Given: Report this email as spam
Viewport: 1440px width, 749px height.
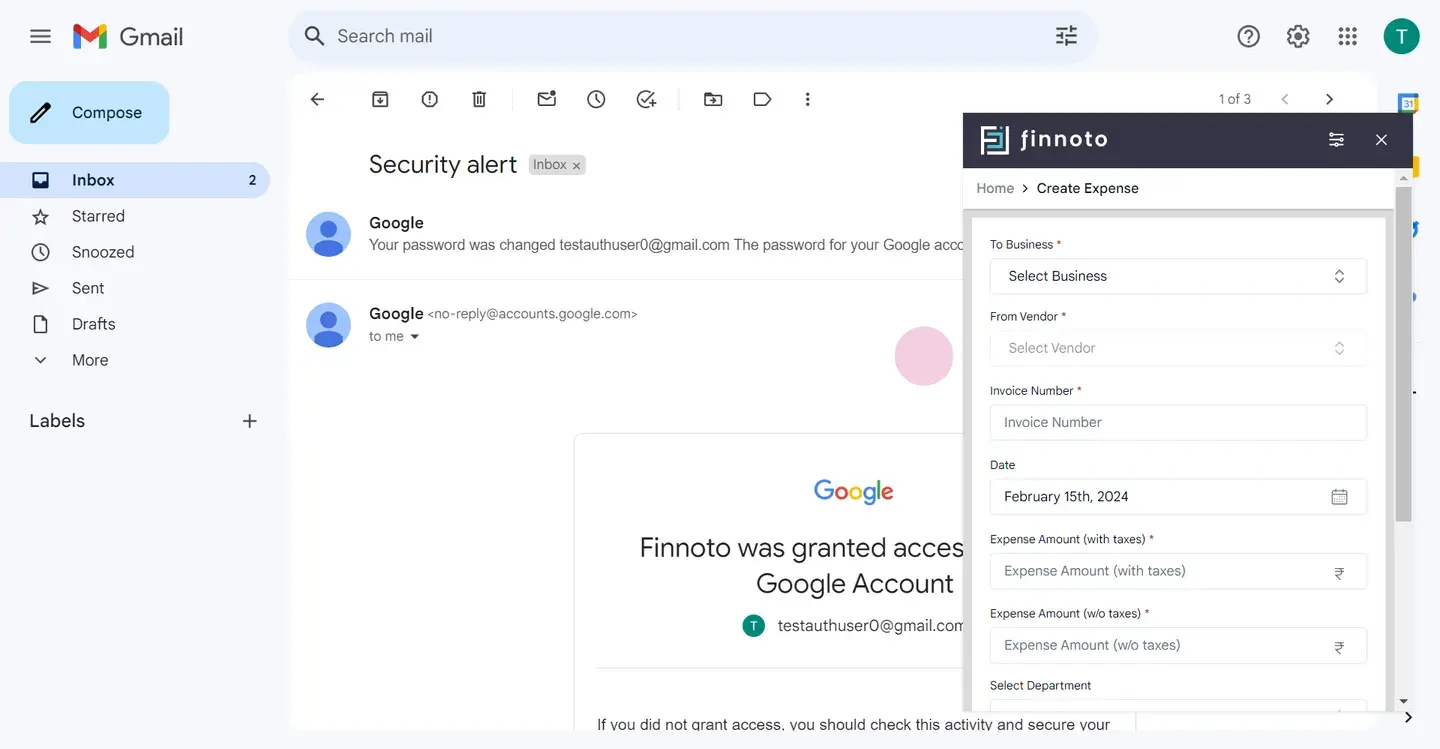Looking at the screenshot, I should [x=430, y=99].
